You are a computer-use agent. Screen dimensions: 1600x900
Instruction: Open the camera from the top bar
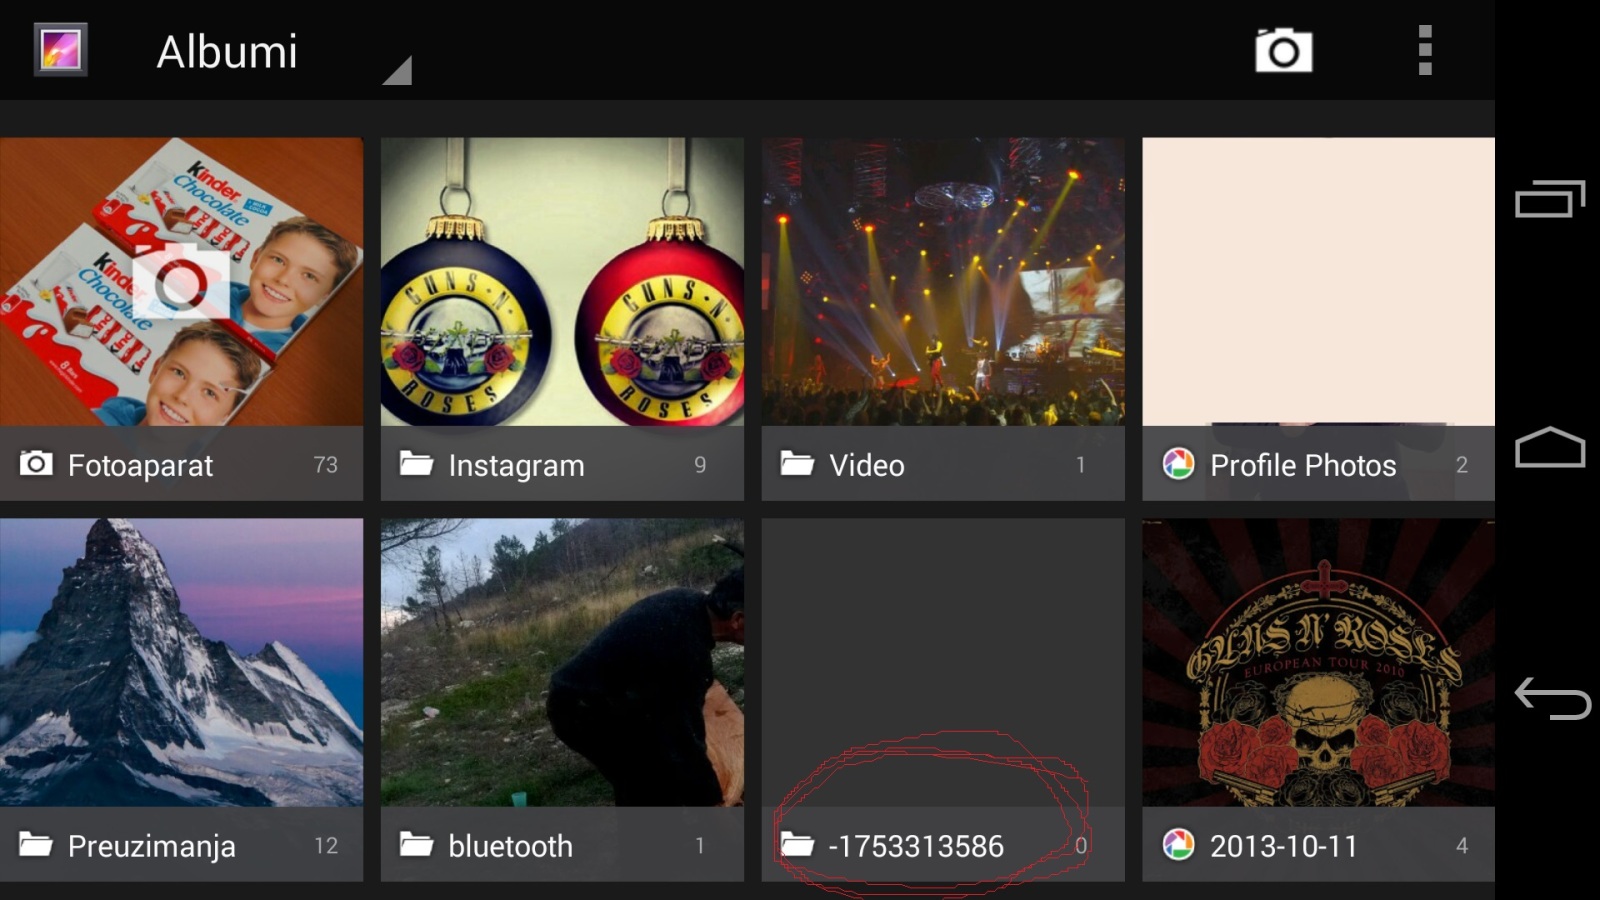[x=1284, y=50]
